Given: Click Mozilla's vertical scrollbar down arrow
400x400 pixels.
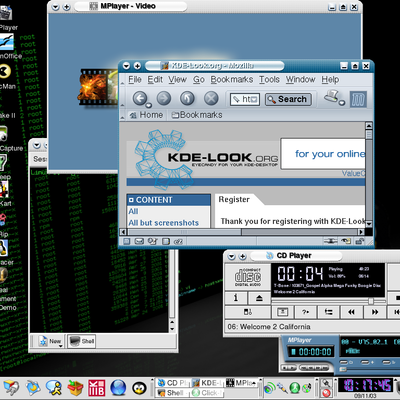Looking at the screenshot, I should (x=369, y=224).
